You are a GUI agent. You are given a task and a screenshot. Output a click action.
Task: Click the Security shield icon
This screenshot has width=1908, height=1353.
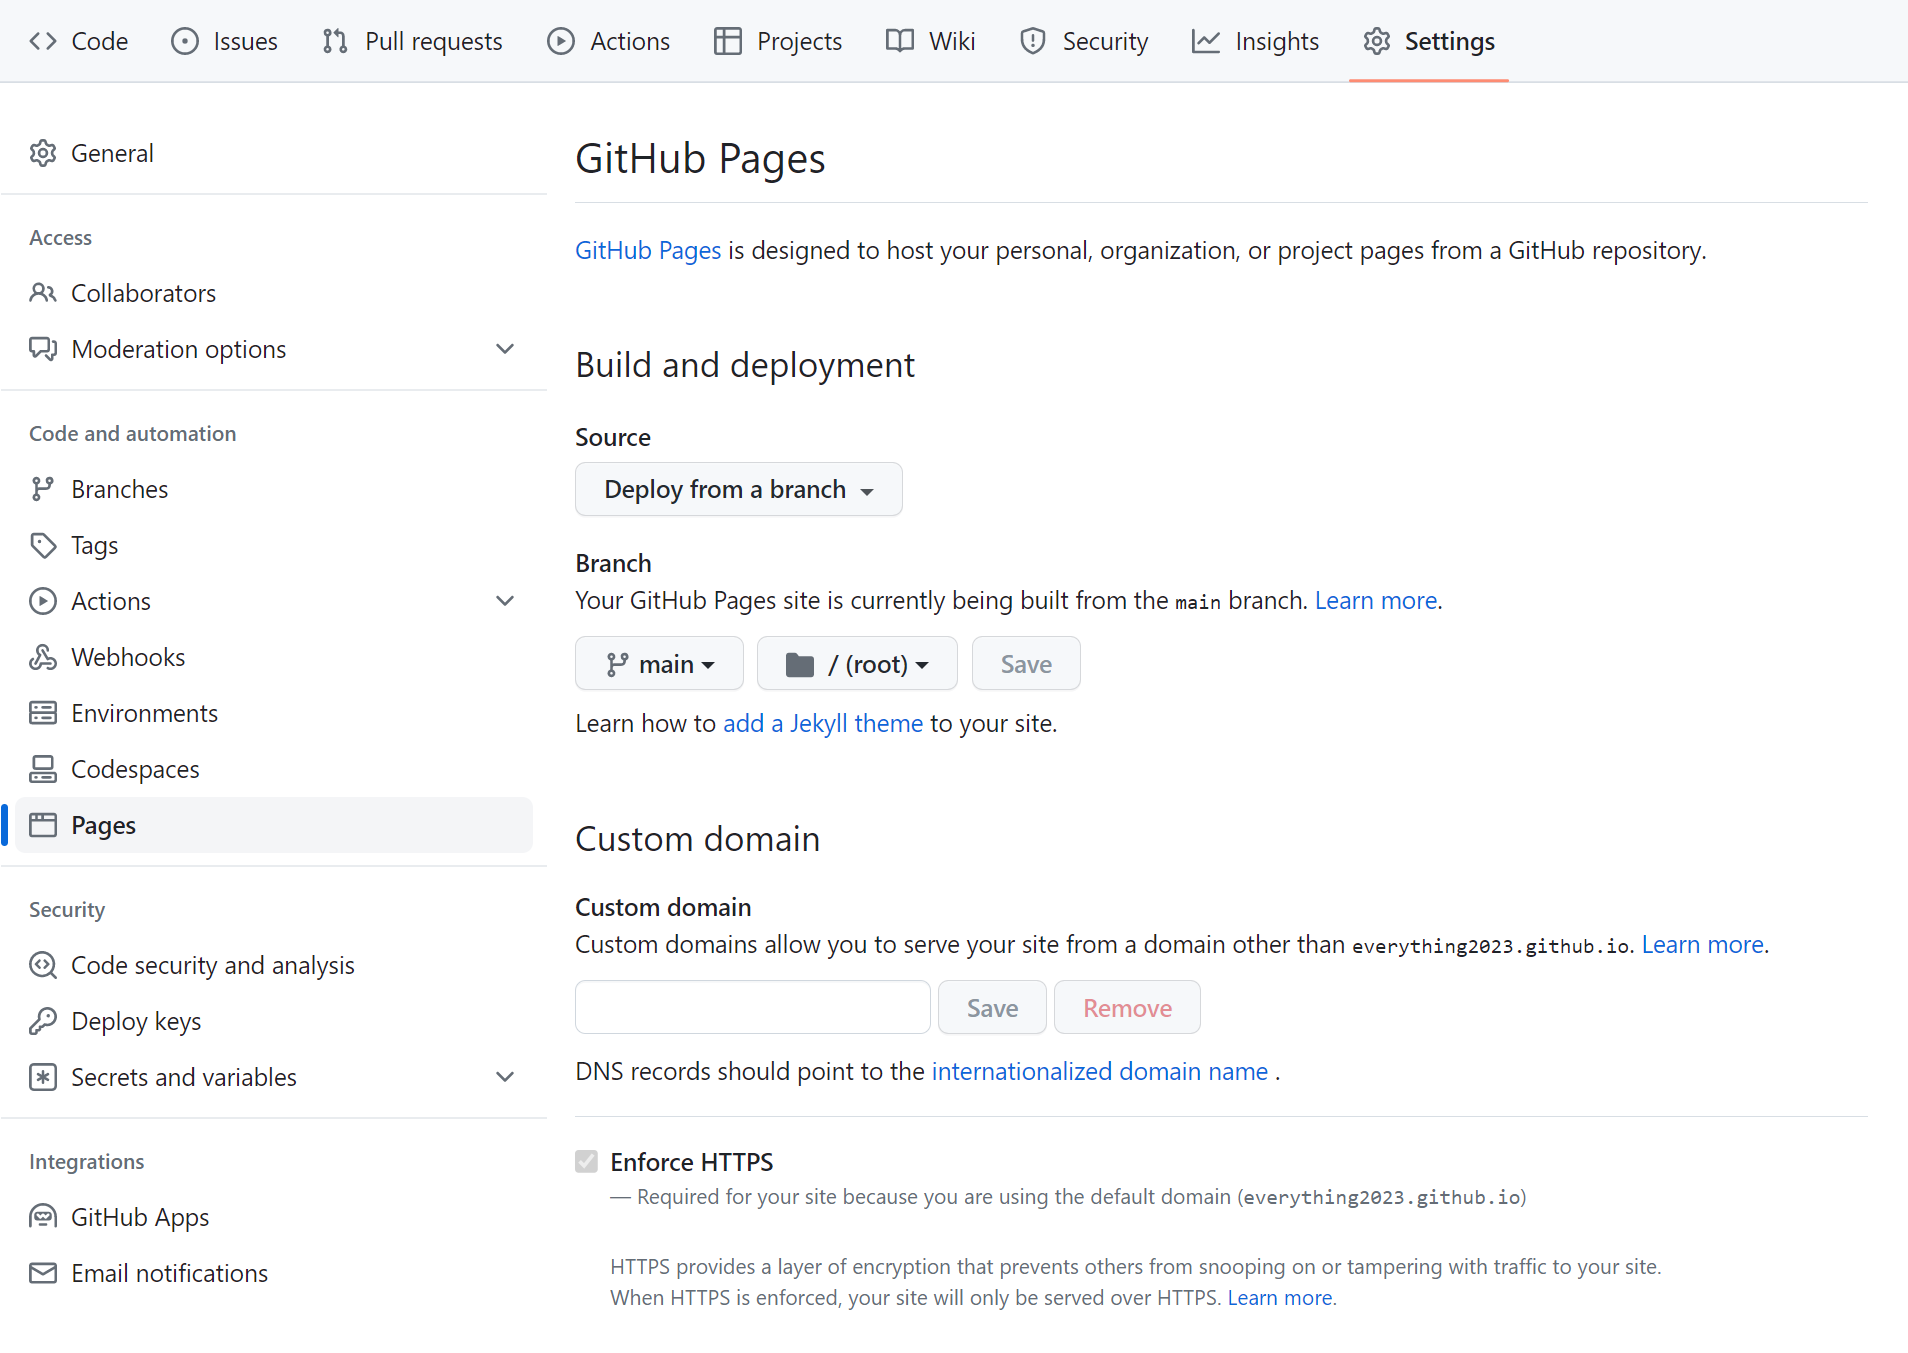1033,41
